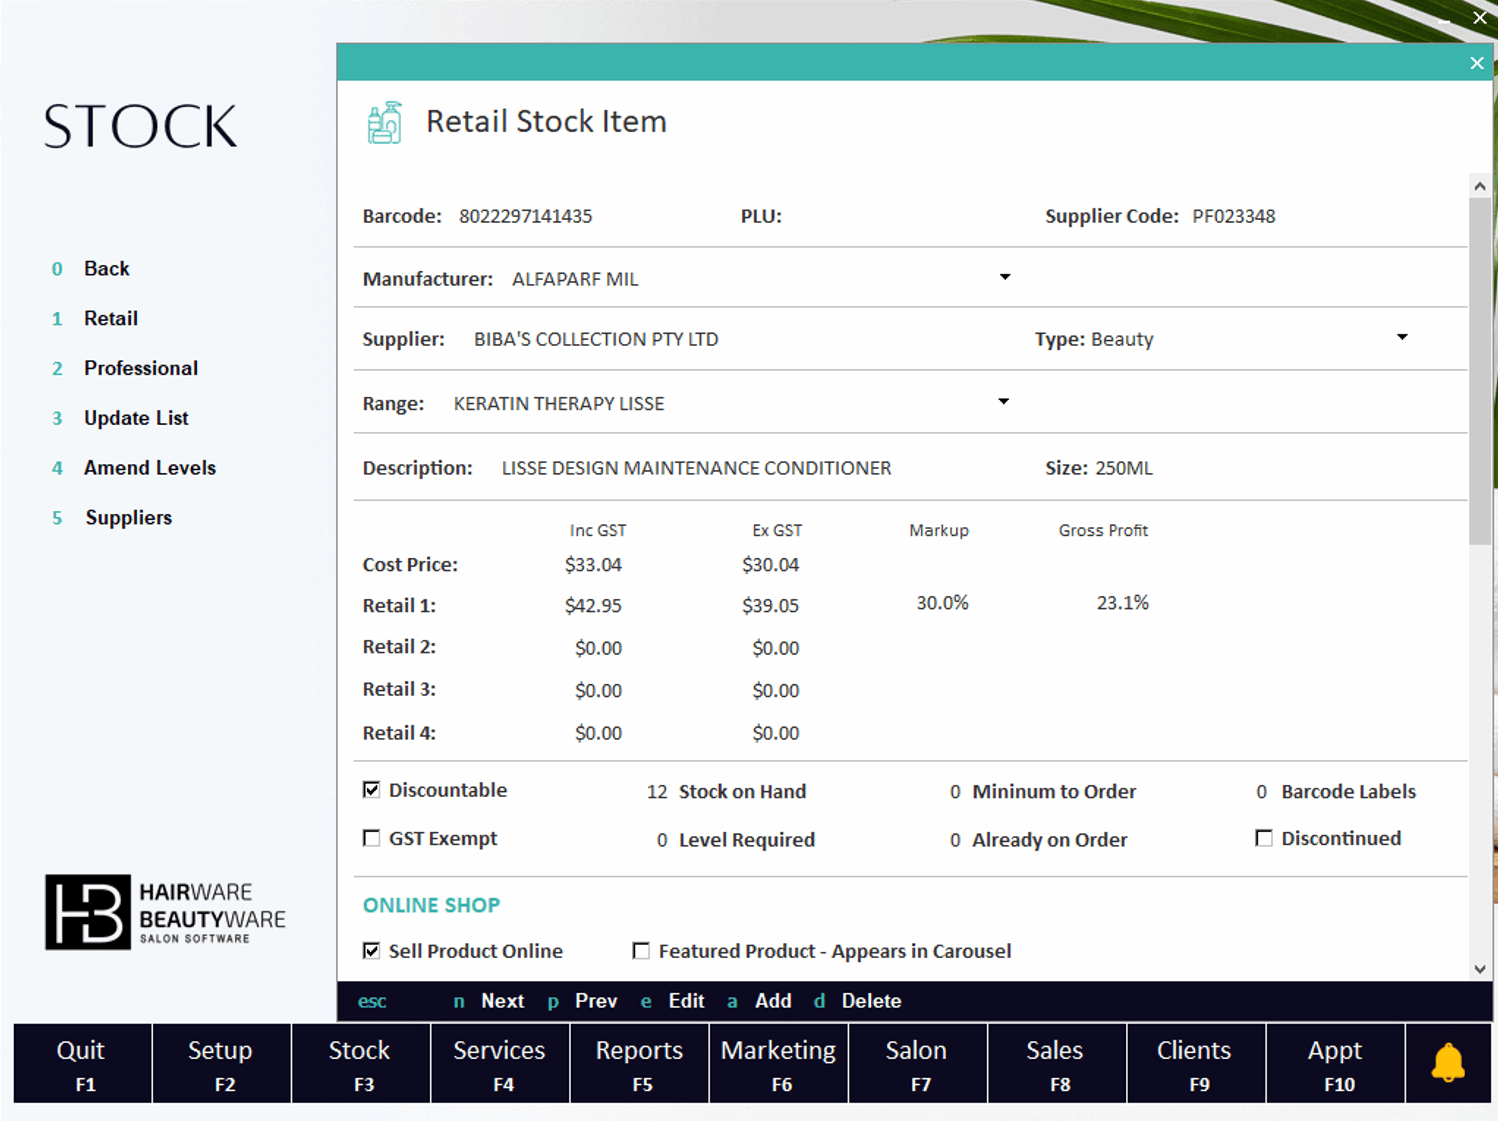This screenshot has width=1498, height=1121.
Task: Click the Type value Beauty
Action: tap(1122, 339)
